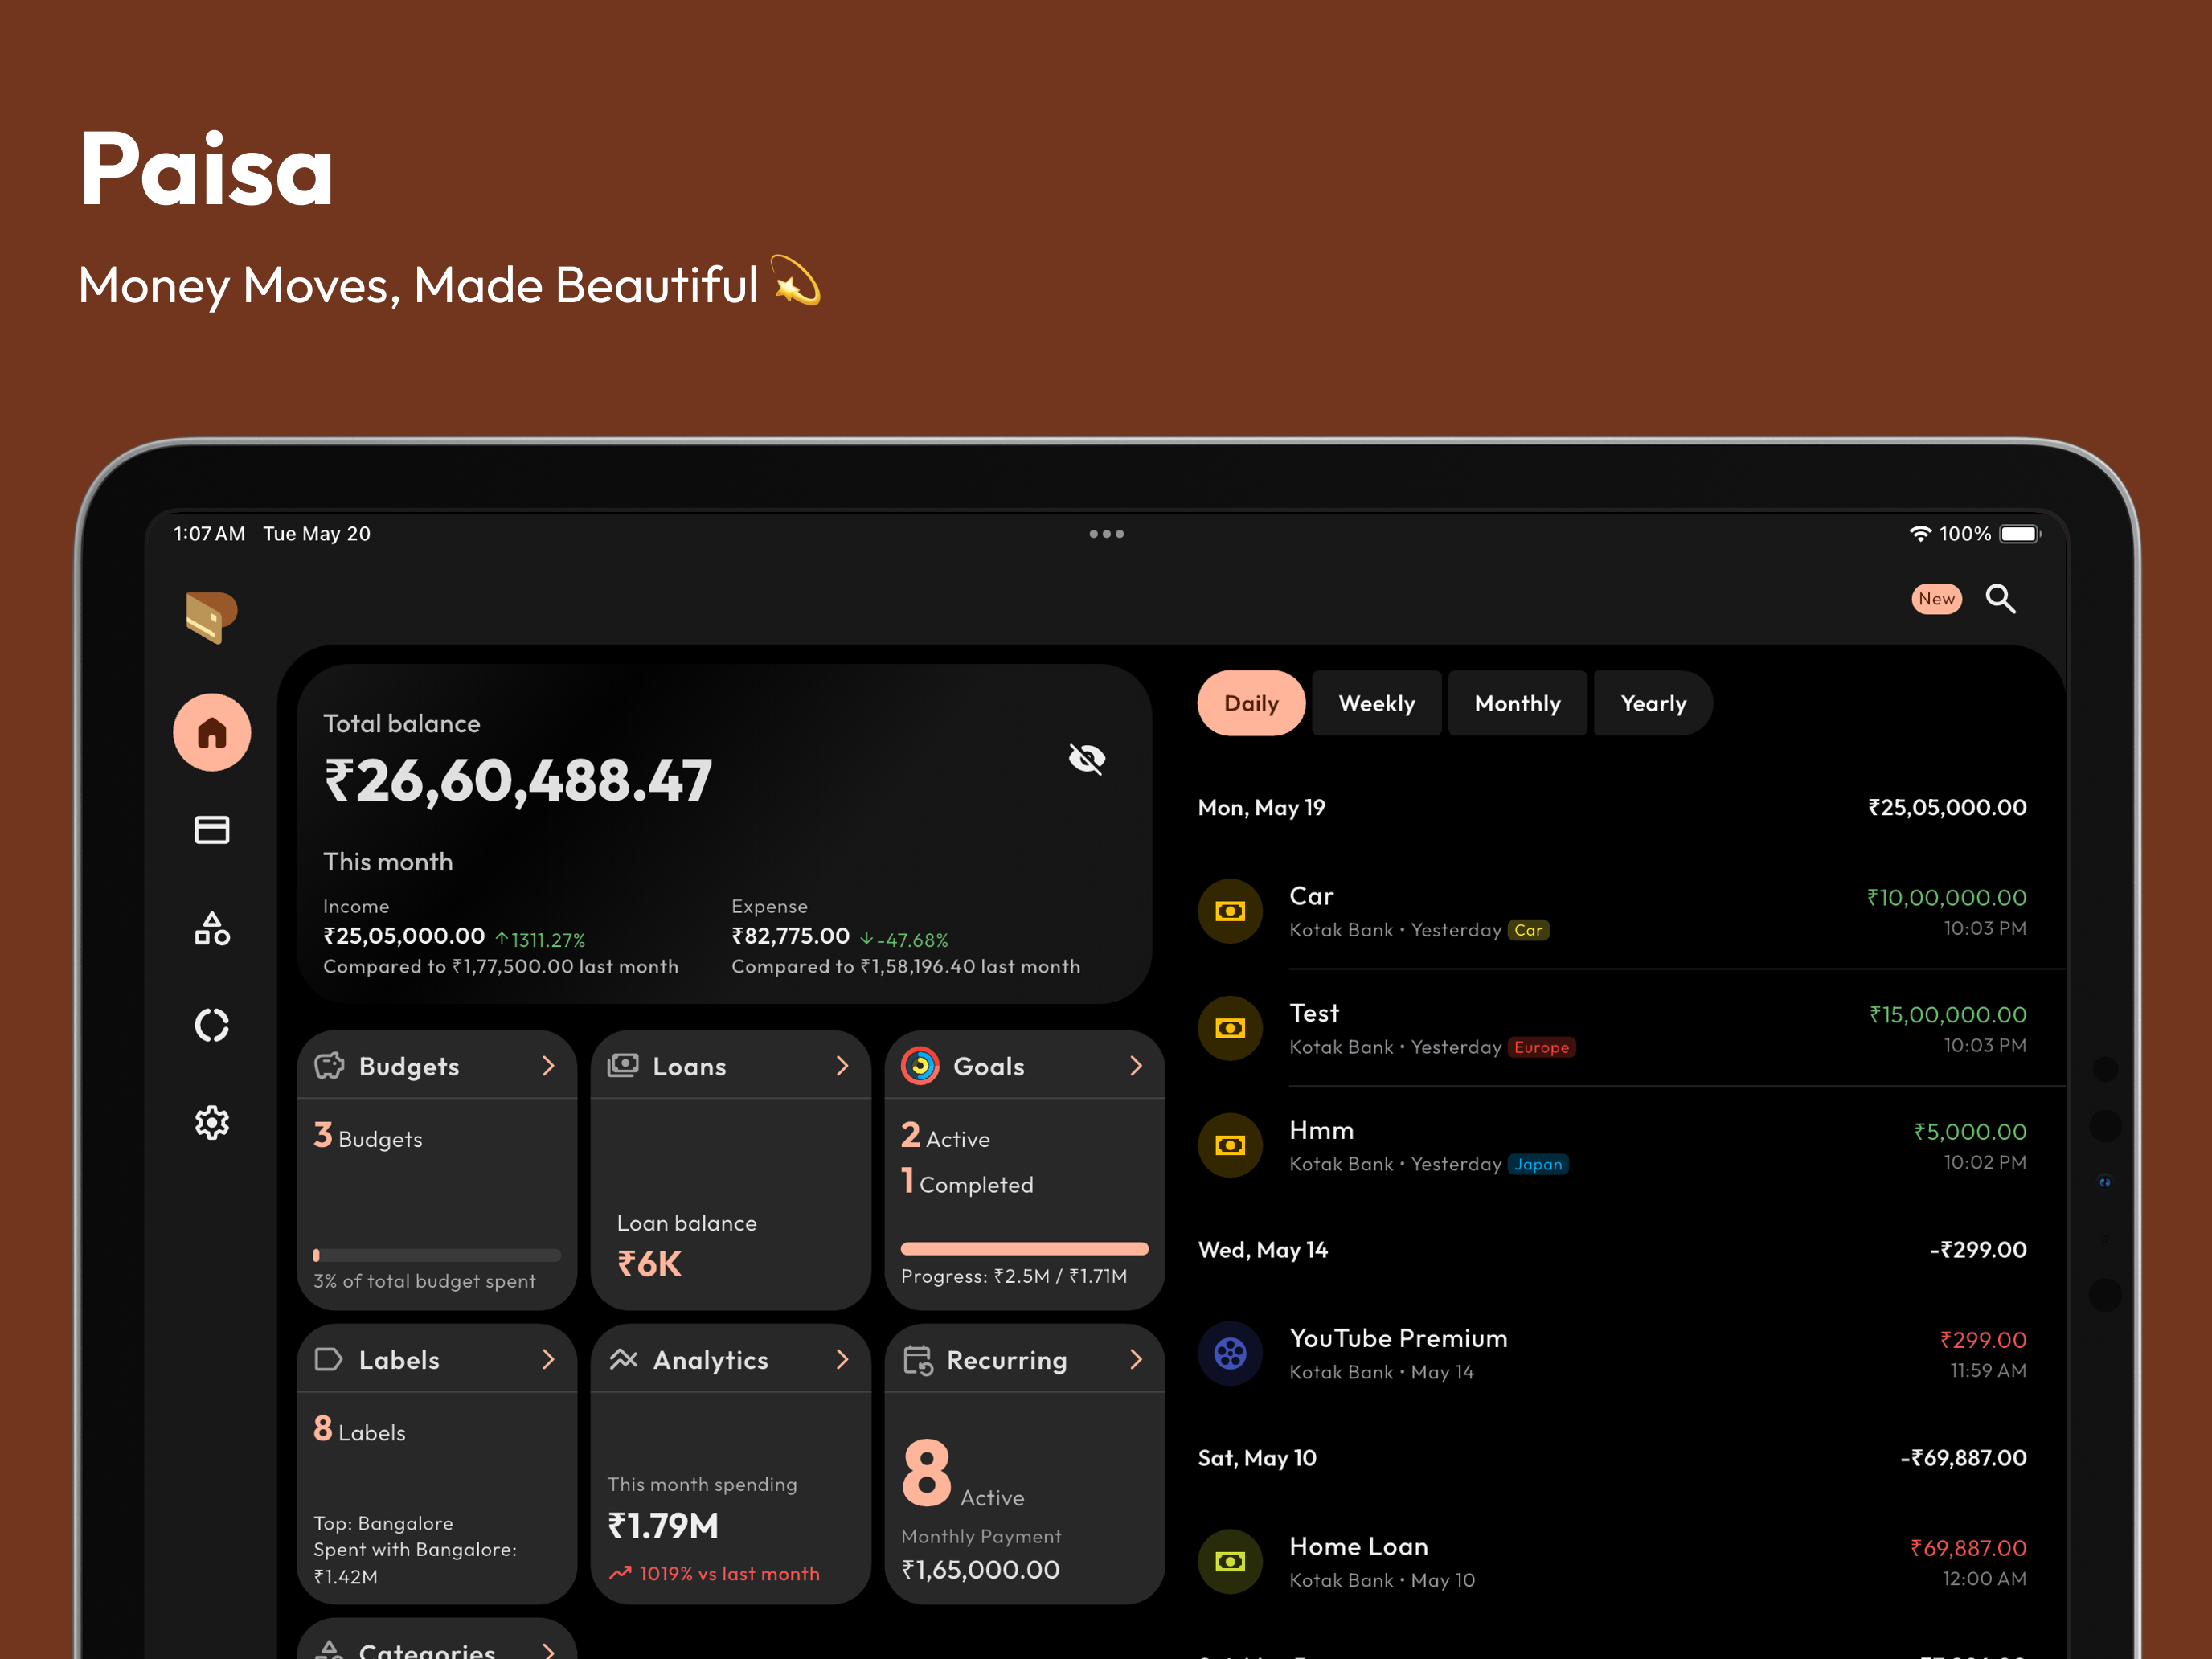
Task: Click the three-dot multitasking menu
Action: pos(1106,534)
